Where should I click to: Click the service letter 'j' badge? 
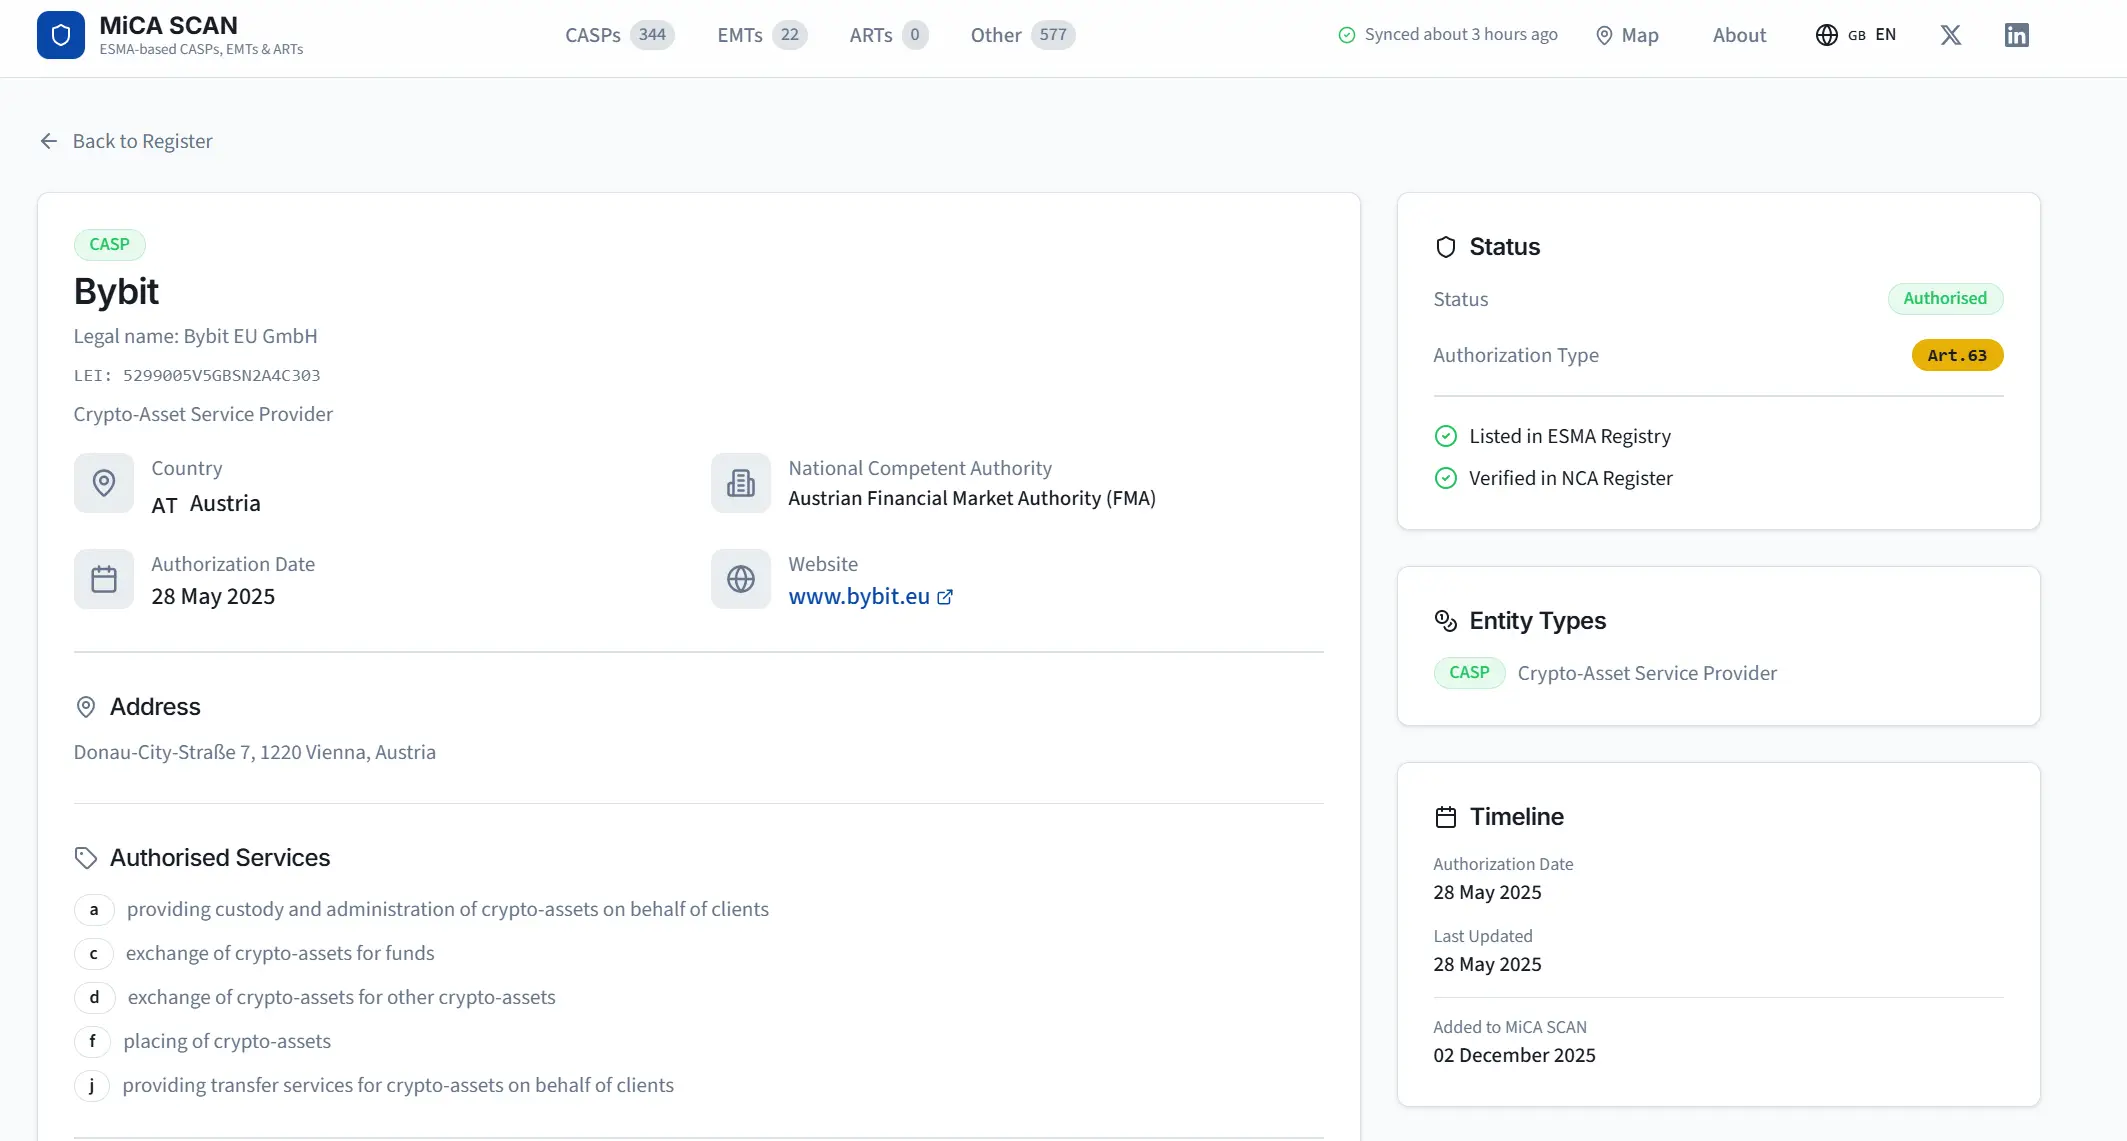(x=92, y=1086)
